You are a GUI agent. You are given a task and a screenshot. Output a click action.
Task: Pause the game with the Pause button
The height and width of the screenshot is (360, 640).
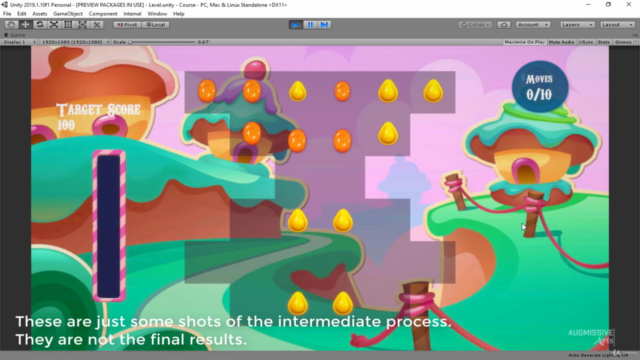point(310,25)
